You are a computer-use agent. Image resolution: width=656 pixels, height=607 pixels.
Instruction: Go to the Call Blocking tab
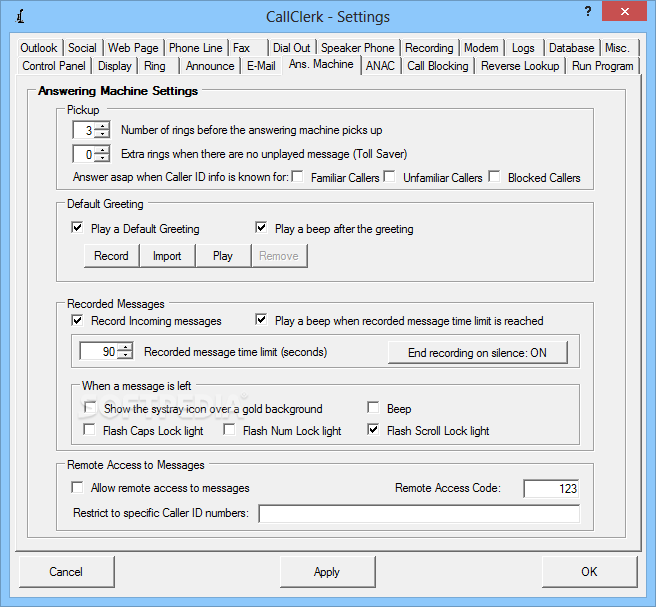coord(438,66)
